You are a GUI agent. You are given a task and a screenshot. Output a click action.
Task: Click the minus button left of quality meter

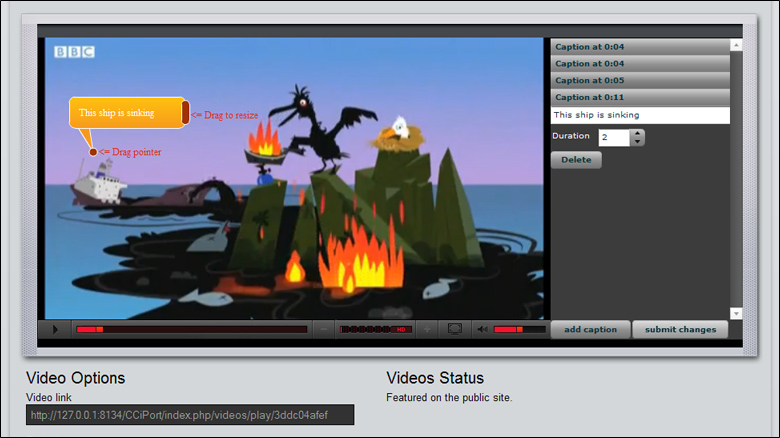tap(324, 329)
